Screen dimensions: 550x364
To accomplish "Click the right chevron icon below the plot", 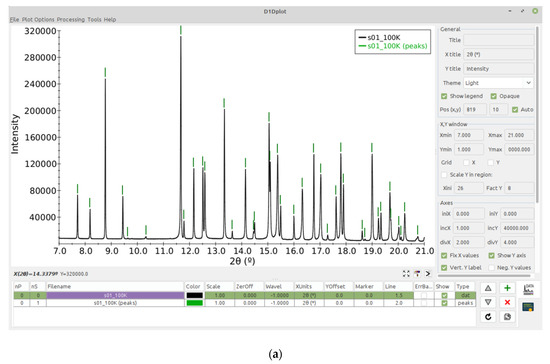I will coord(428,274).
